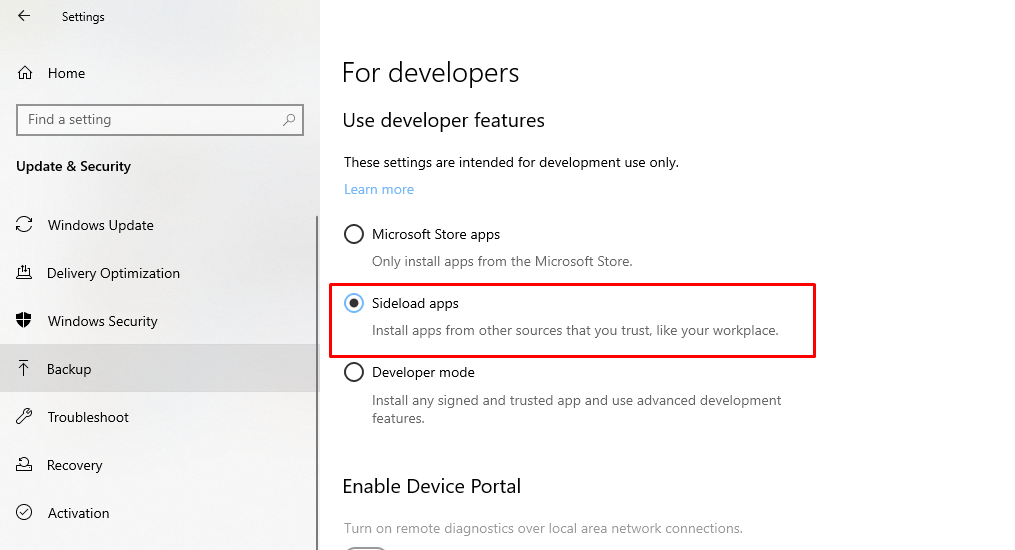Select the Sideload apps radio button
This screenshot has width=1015, height=550.
tap(354, 303)
